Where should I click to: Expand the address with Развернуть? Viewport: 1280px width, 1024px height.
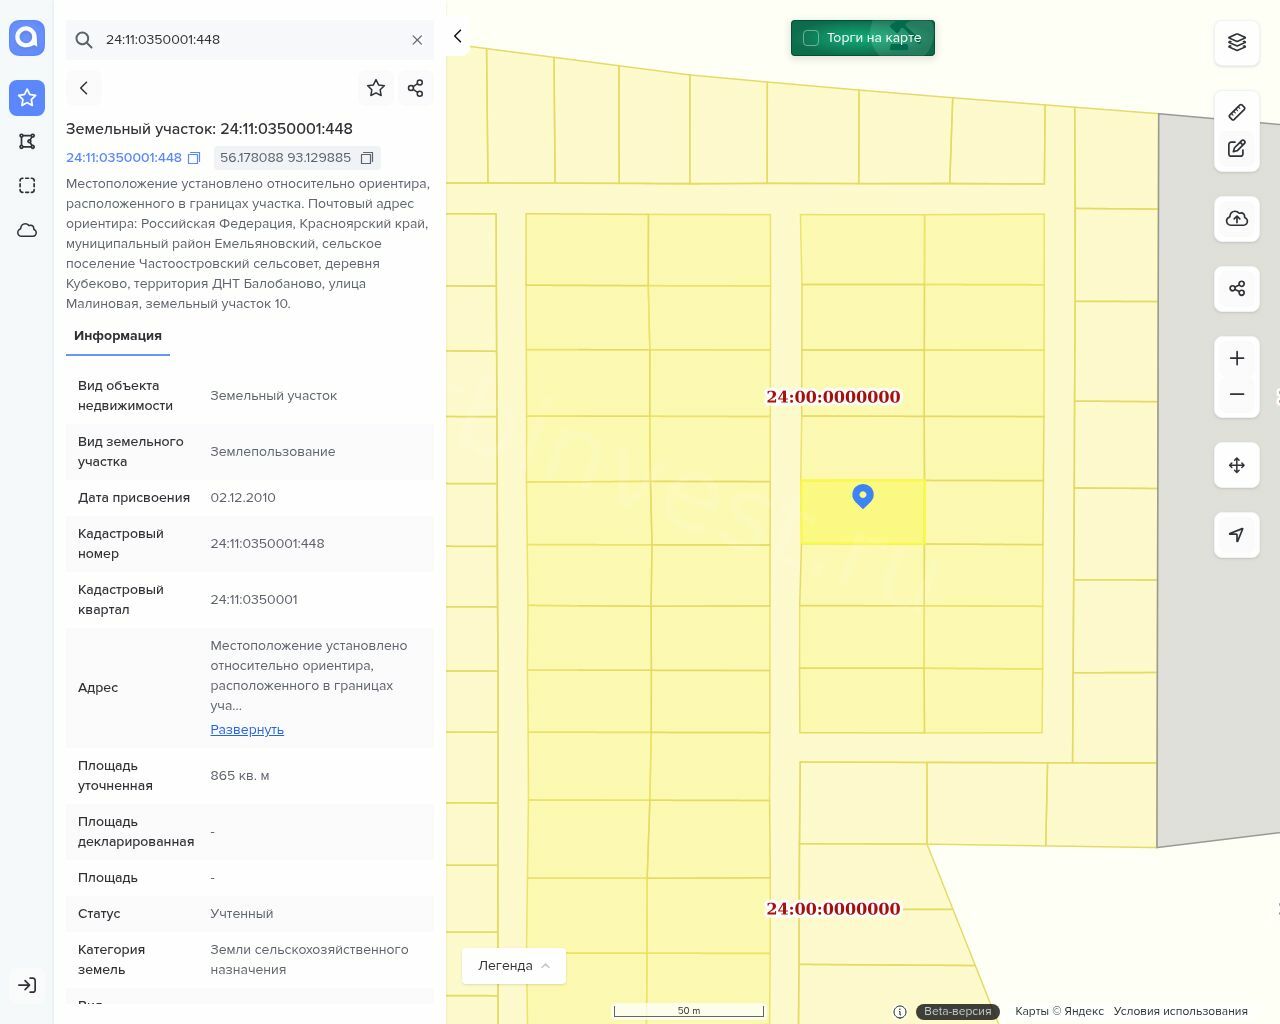pyautogui.click(x=247, y=730)
